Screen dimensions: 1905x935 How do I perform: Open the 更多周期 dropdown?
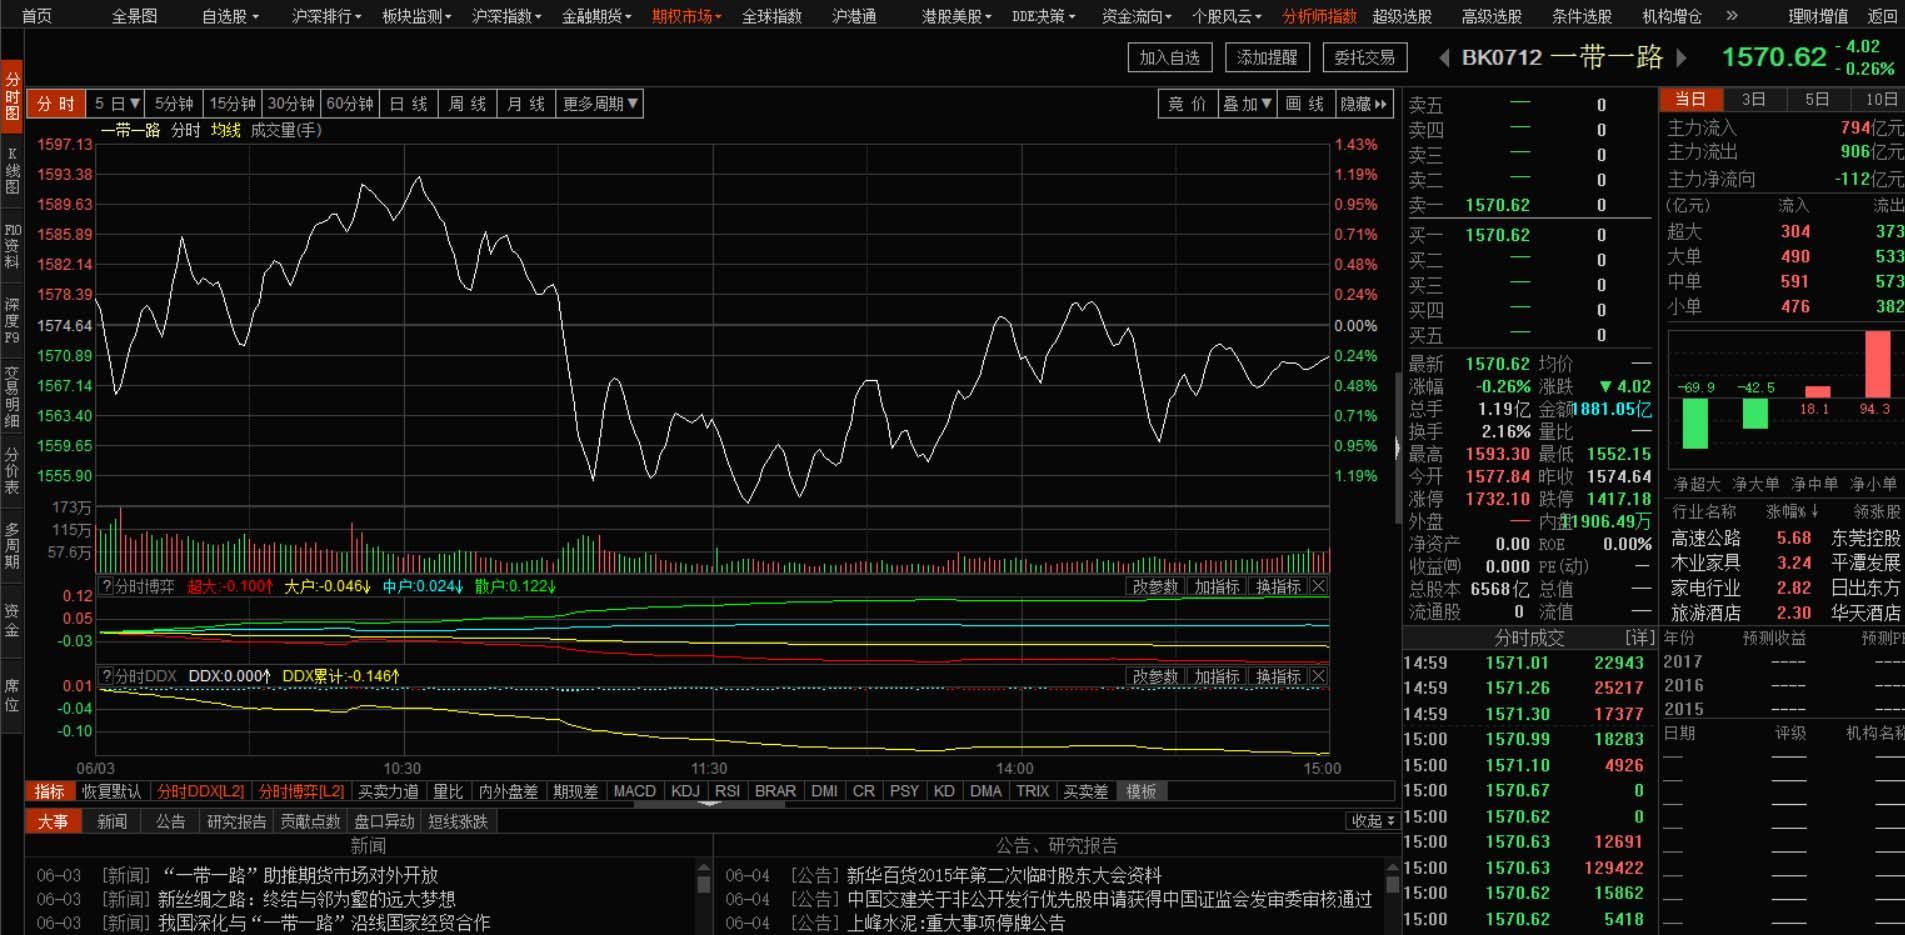[x=599, y=104]
